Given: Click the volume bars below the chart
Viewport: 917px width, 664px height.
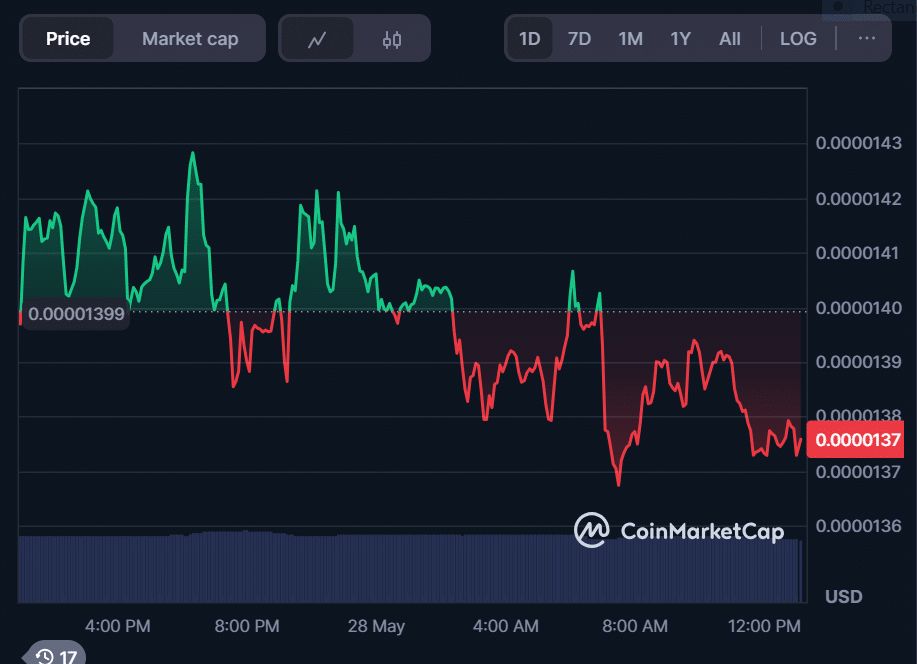Looking at the screenshot, I should [x=400, y=568].
